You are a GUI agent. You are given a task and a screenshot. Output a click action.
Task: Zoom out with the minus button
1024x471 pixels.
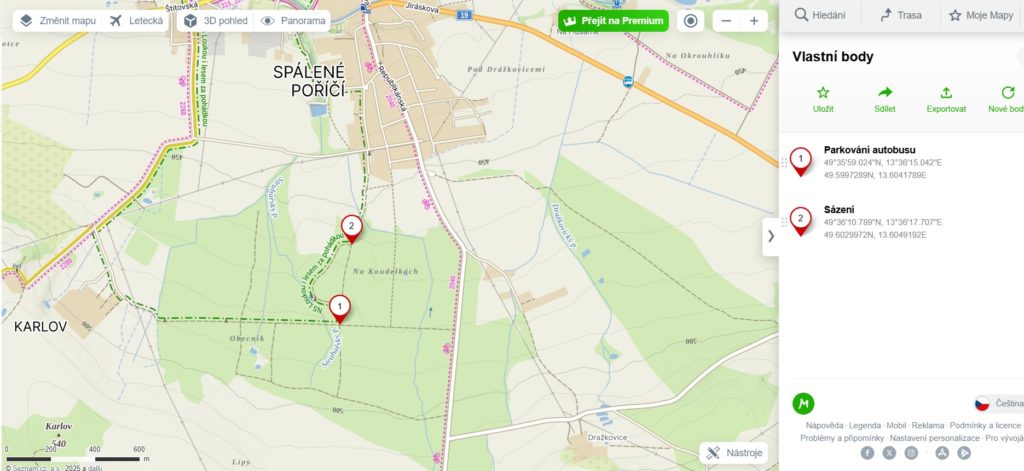(726, 21)
